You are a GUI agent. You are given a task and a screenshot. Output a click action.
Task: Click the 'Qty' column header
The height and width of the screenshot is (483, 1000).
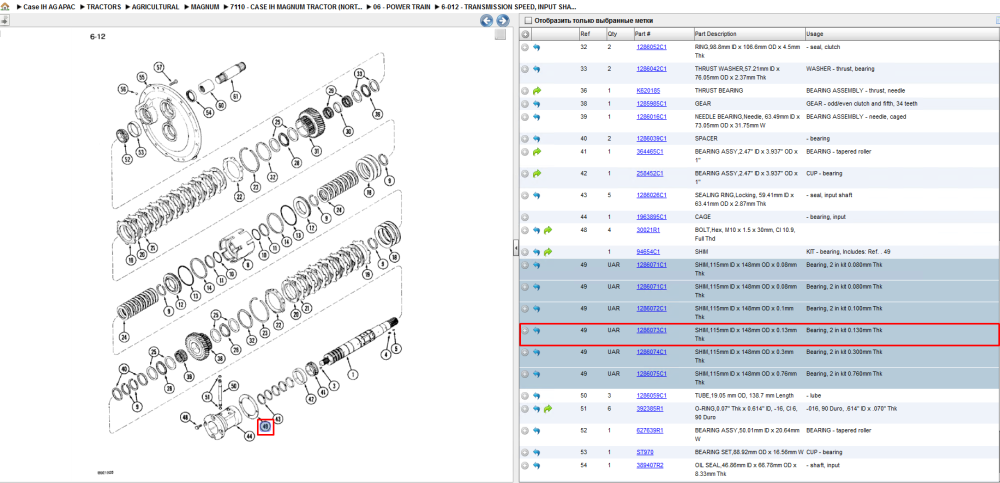(x=612, y=34)
